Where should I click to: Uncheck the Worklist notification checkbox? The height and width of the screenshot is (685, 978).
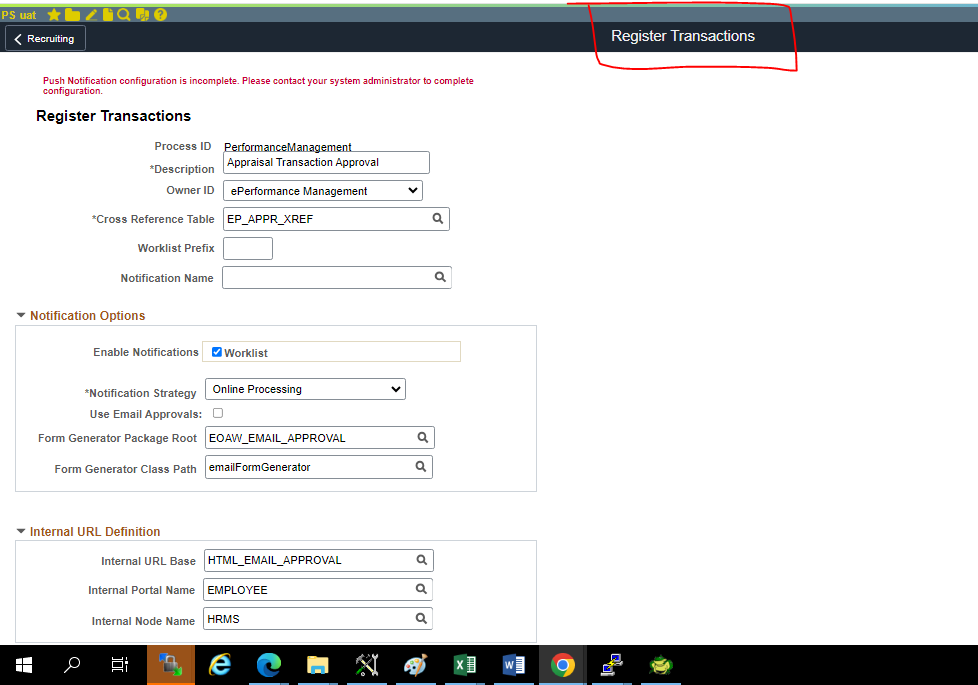pos(217,352)
